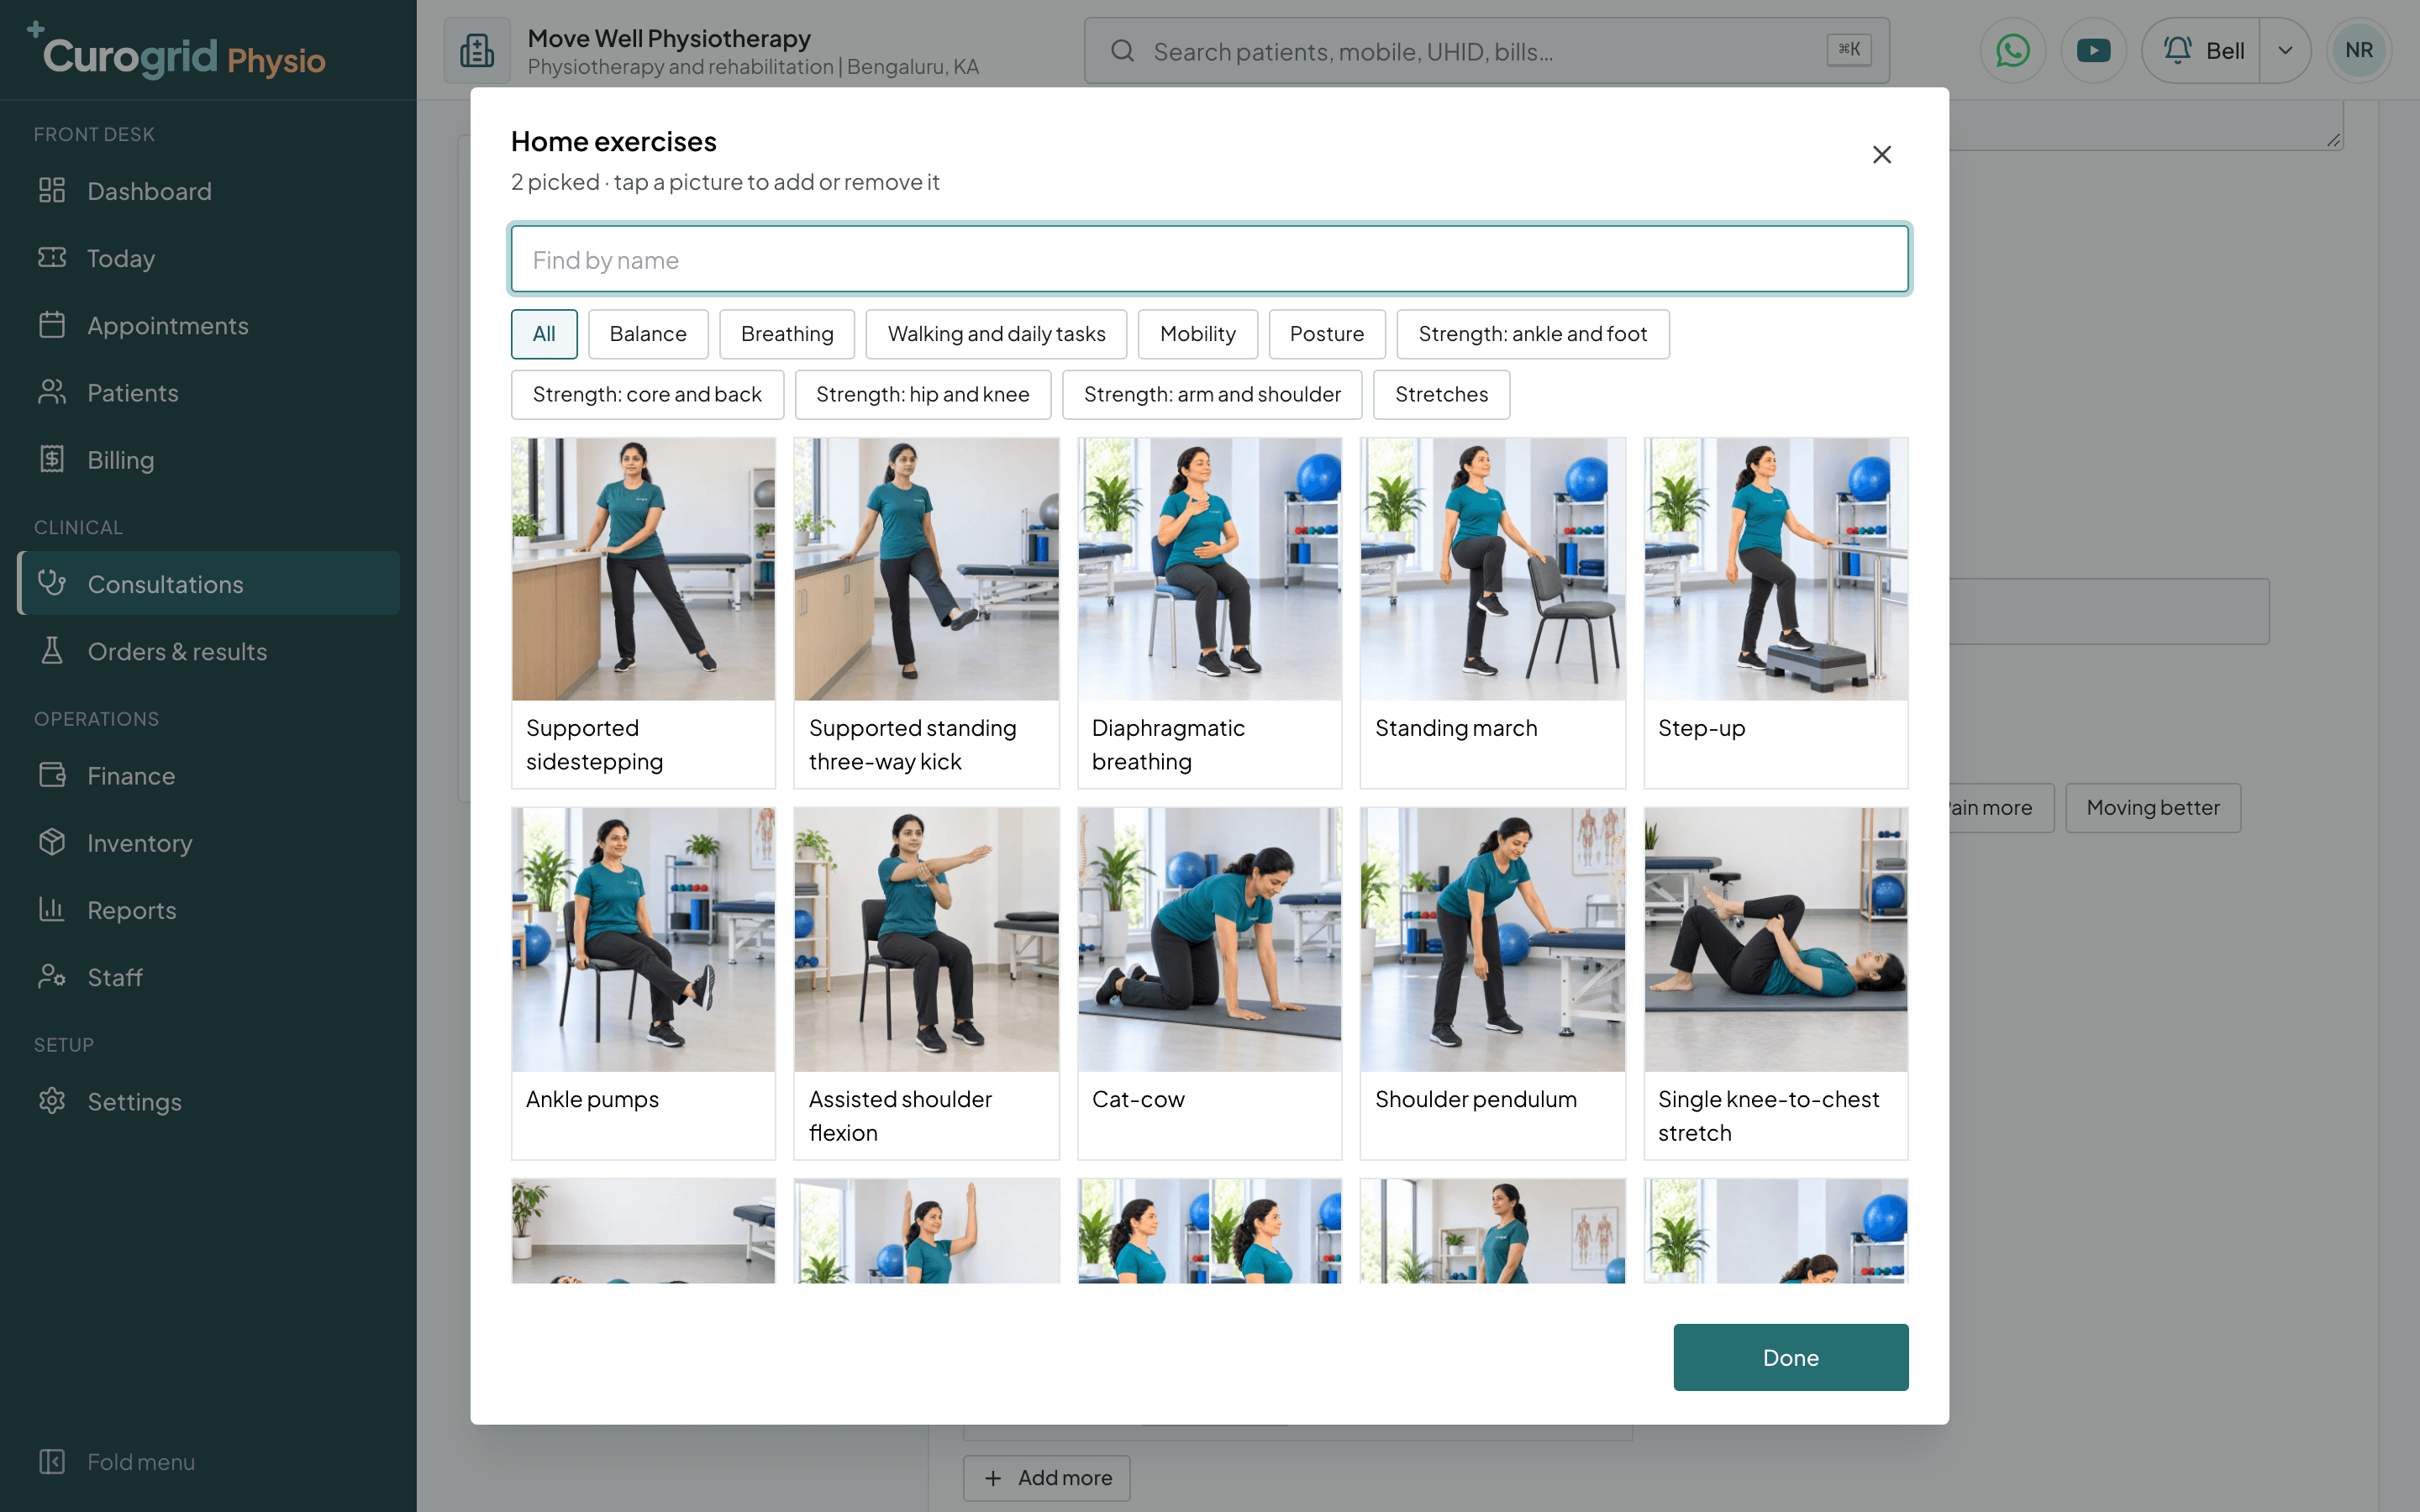Click the Move Well Physiotherapy clinic name
The width and height of the screenshot is (2420, 1512).
(669, 38)
